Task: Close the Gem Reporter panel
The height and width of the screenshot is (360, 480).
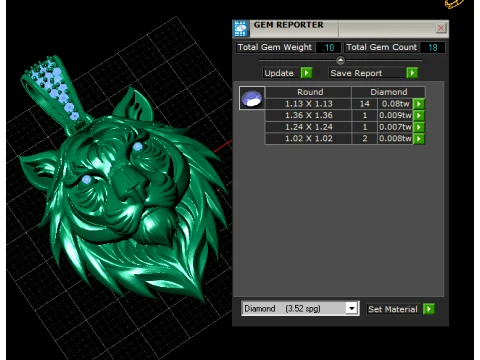Action: [x=441, y=28]
